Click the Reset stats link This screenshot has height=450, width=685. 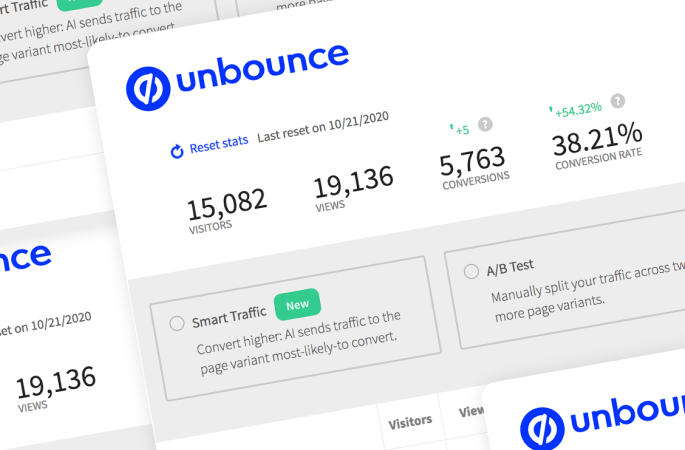[218, 145]
